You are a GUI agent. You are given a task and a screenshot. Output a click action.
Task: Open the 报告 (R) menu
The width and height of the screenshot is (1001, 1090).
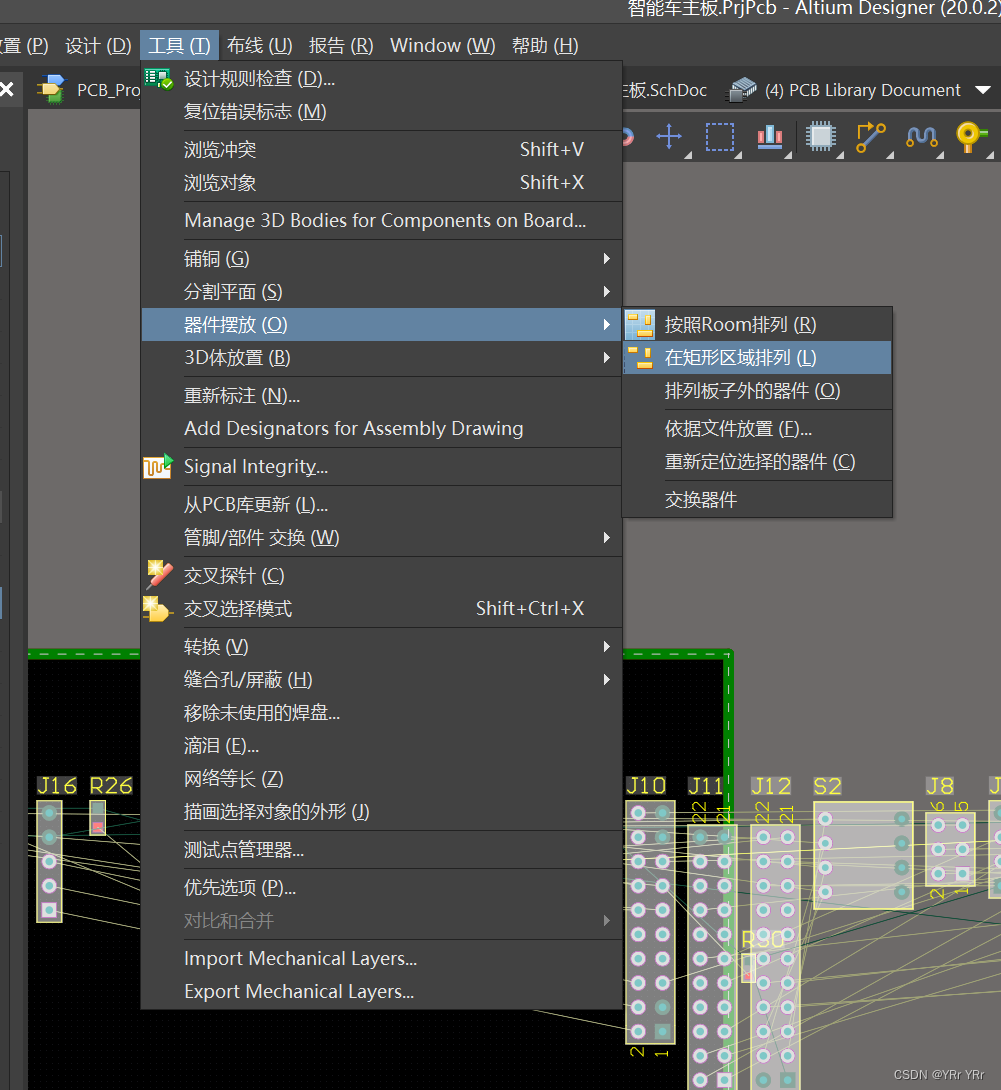click(341, 46)
